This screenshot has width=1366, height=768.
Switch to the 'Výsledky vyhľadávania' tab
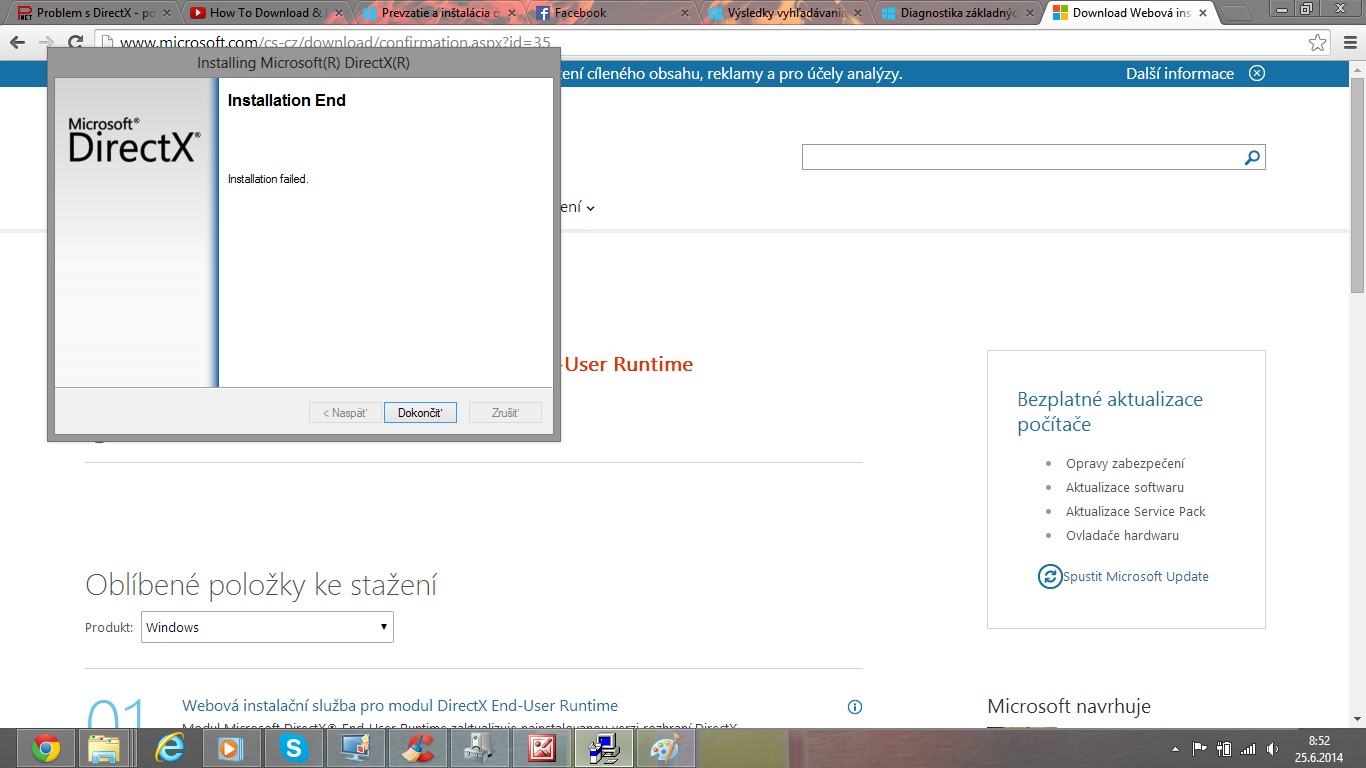[783, 13]
